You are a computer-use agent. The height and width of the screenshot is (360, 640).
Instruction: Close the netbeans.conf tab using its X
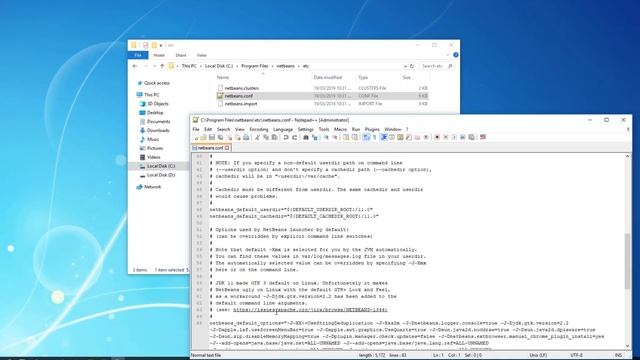click(227, 148)
